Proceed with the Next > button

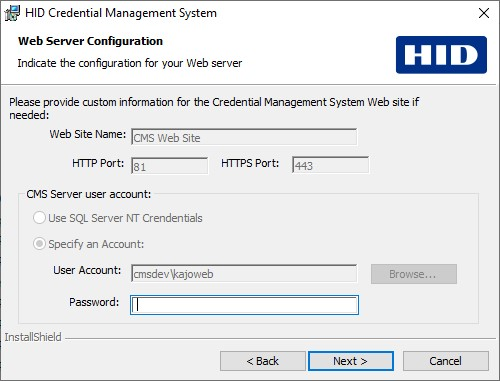(351, 361)
